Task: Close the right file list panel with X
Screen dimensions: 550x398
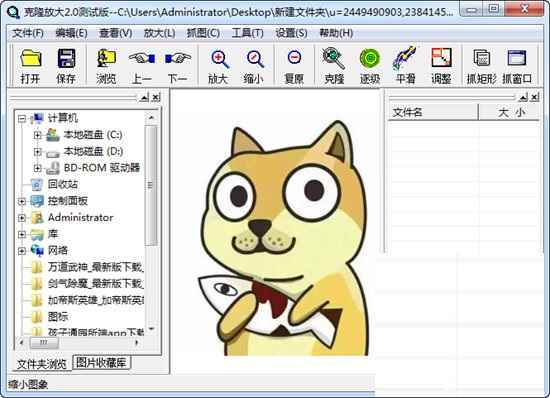Action: point(534,97)
